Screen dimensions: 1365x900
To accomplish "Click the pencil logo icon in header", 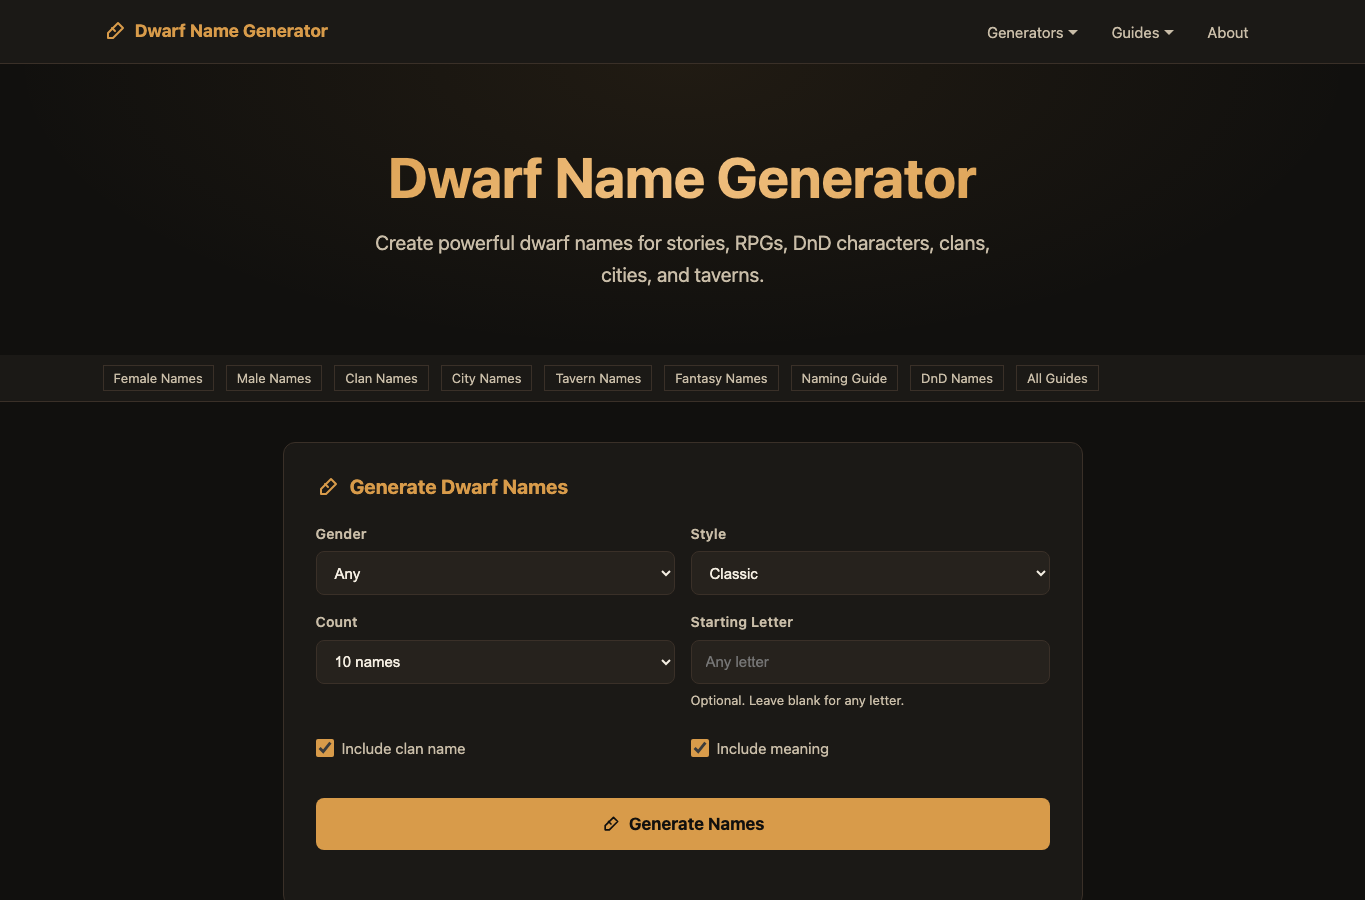I will pos(115,31).
